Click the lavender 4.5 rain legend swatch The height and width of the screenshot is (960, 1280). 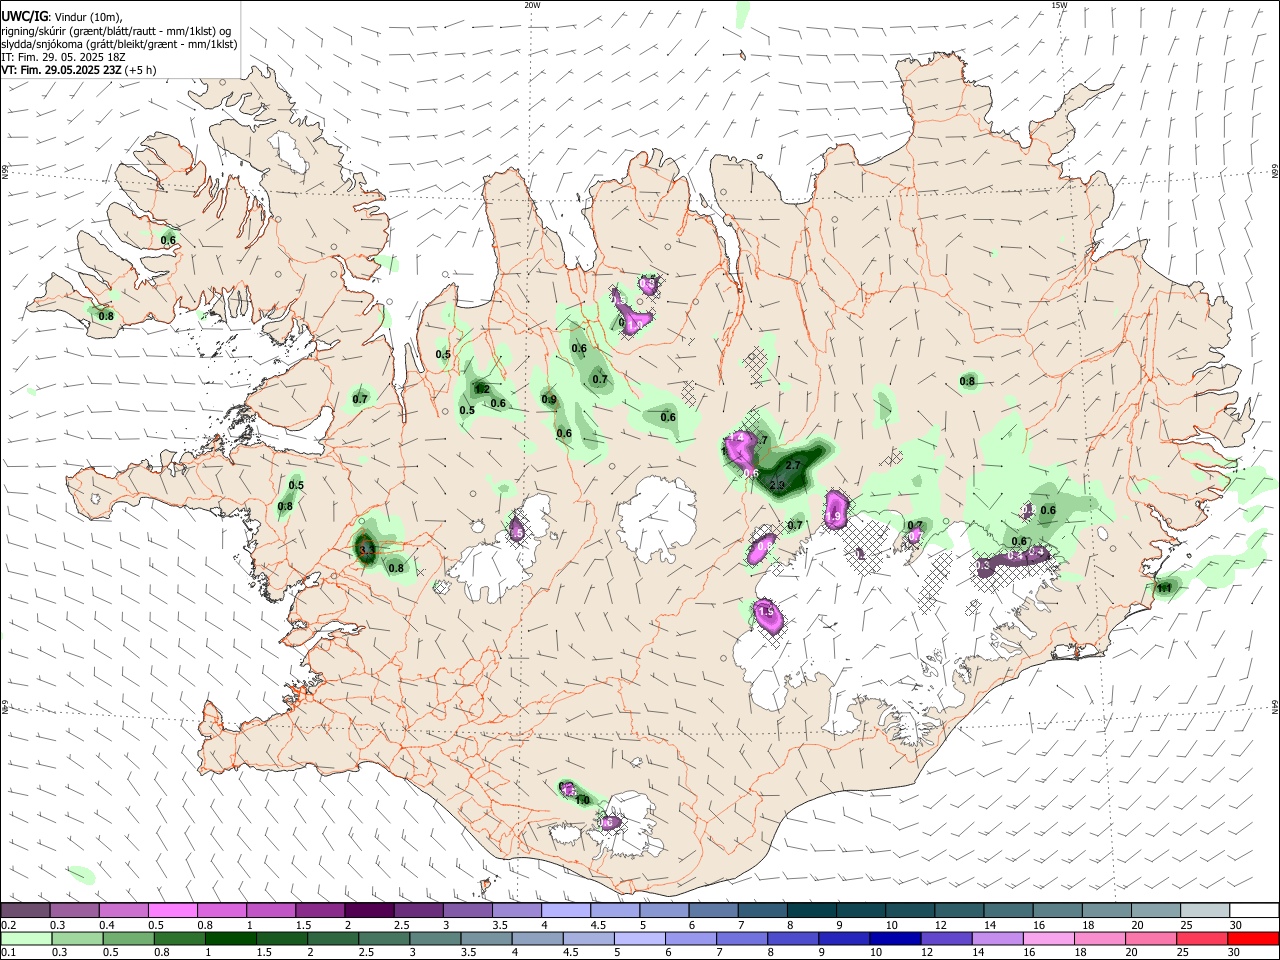(588, 938)
